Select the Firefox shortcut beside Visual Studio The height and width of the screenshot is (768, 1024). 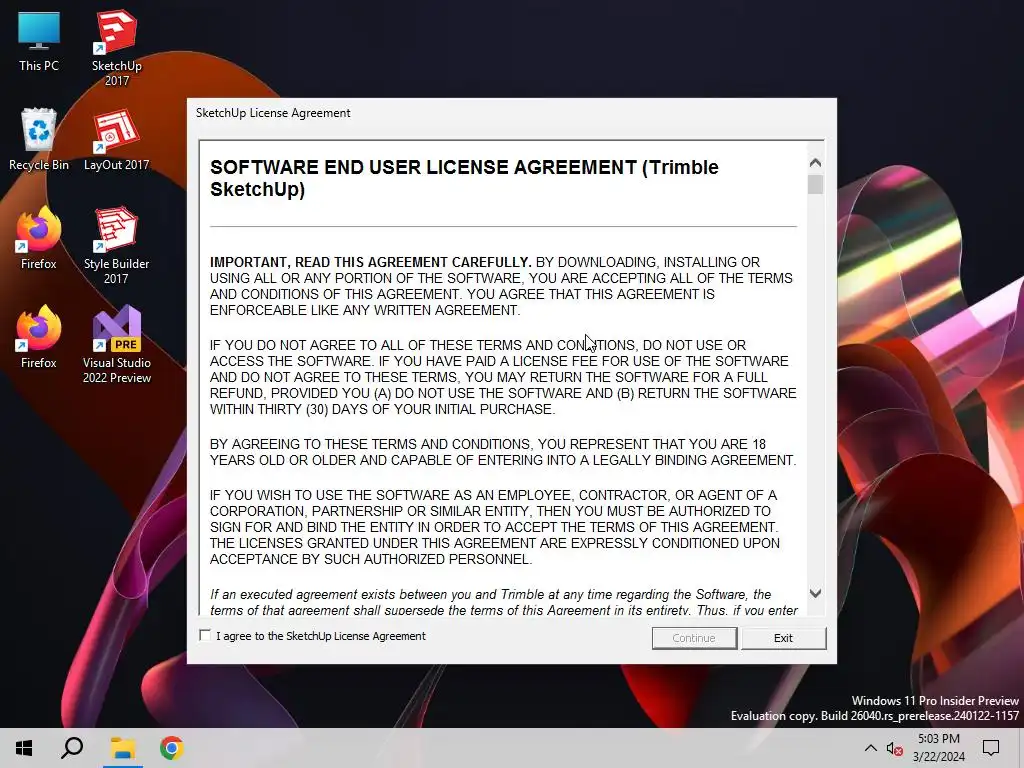(x=39, y=338)
